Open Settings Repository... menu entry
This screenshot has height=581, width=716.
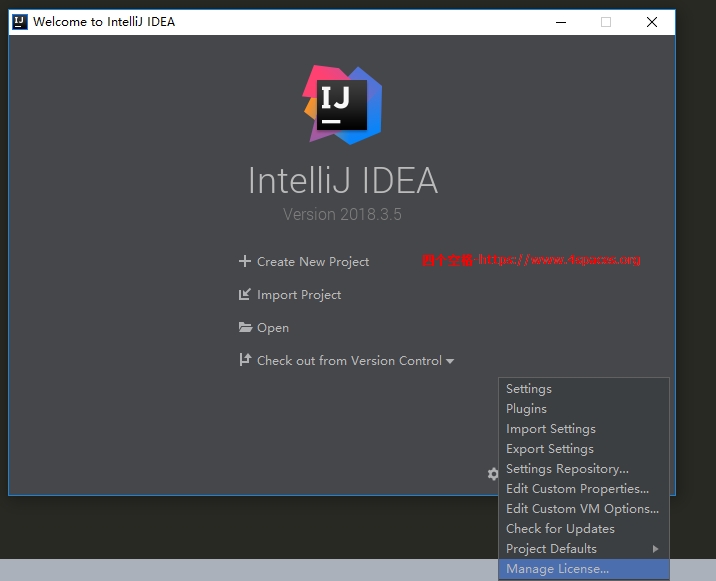point(584,469)
